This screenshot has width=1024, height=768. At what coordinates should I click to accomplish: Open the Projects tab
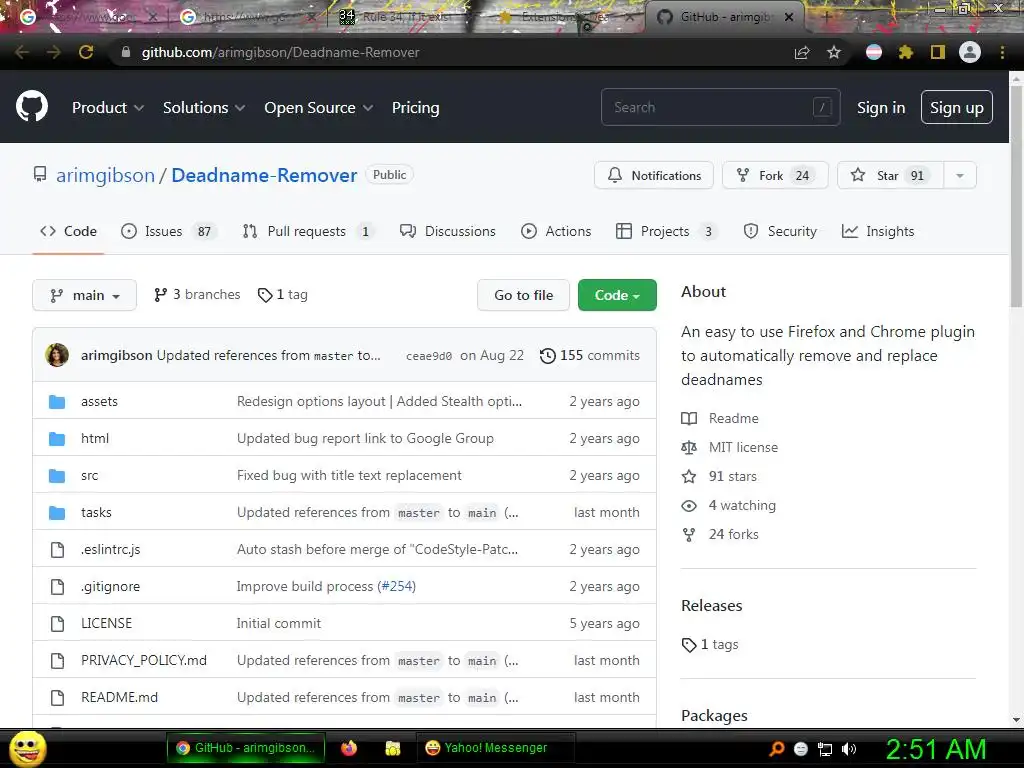pos(665,231)
